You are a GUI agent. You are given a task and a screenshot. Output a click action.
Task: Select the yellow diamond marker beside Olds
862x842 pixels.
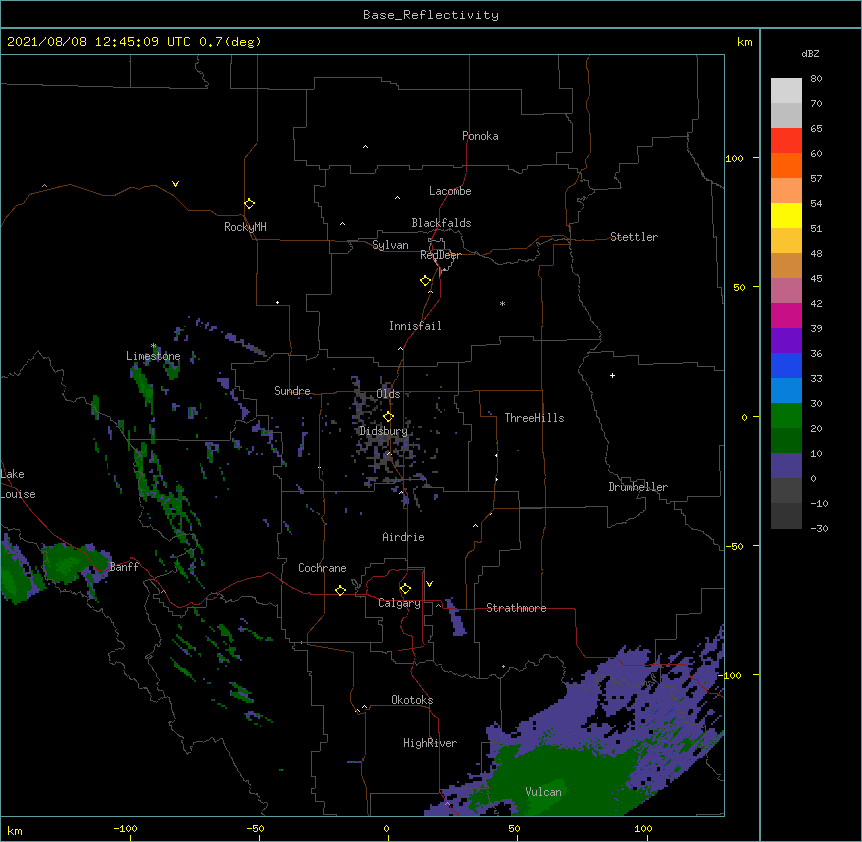click(x=389, y=417)
